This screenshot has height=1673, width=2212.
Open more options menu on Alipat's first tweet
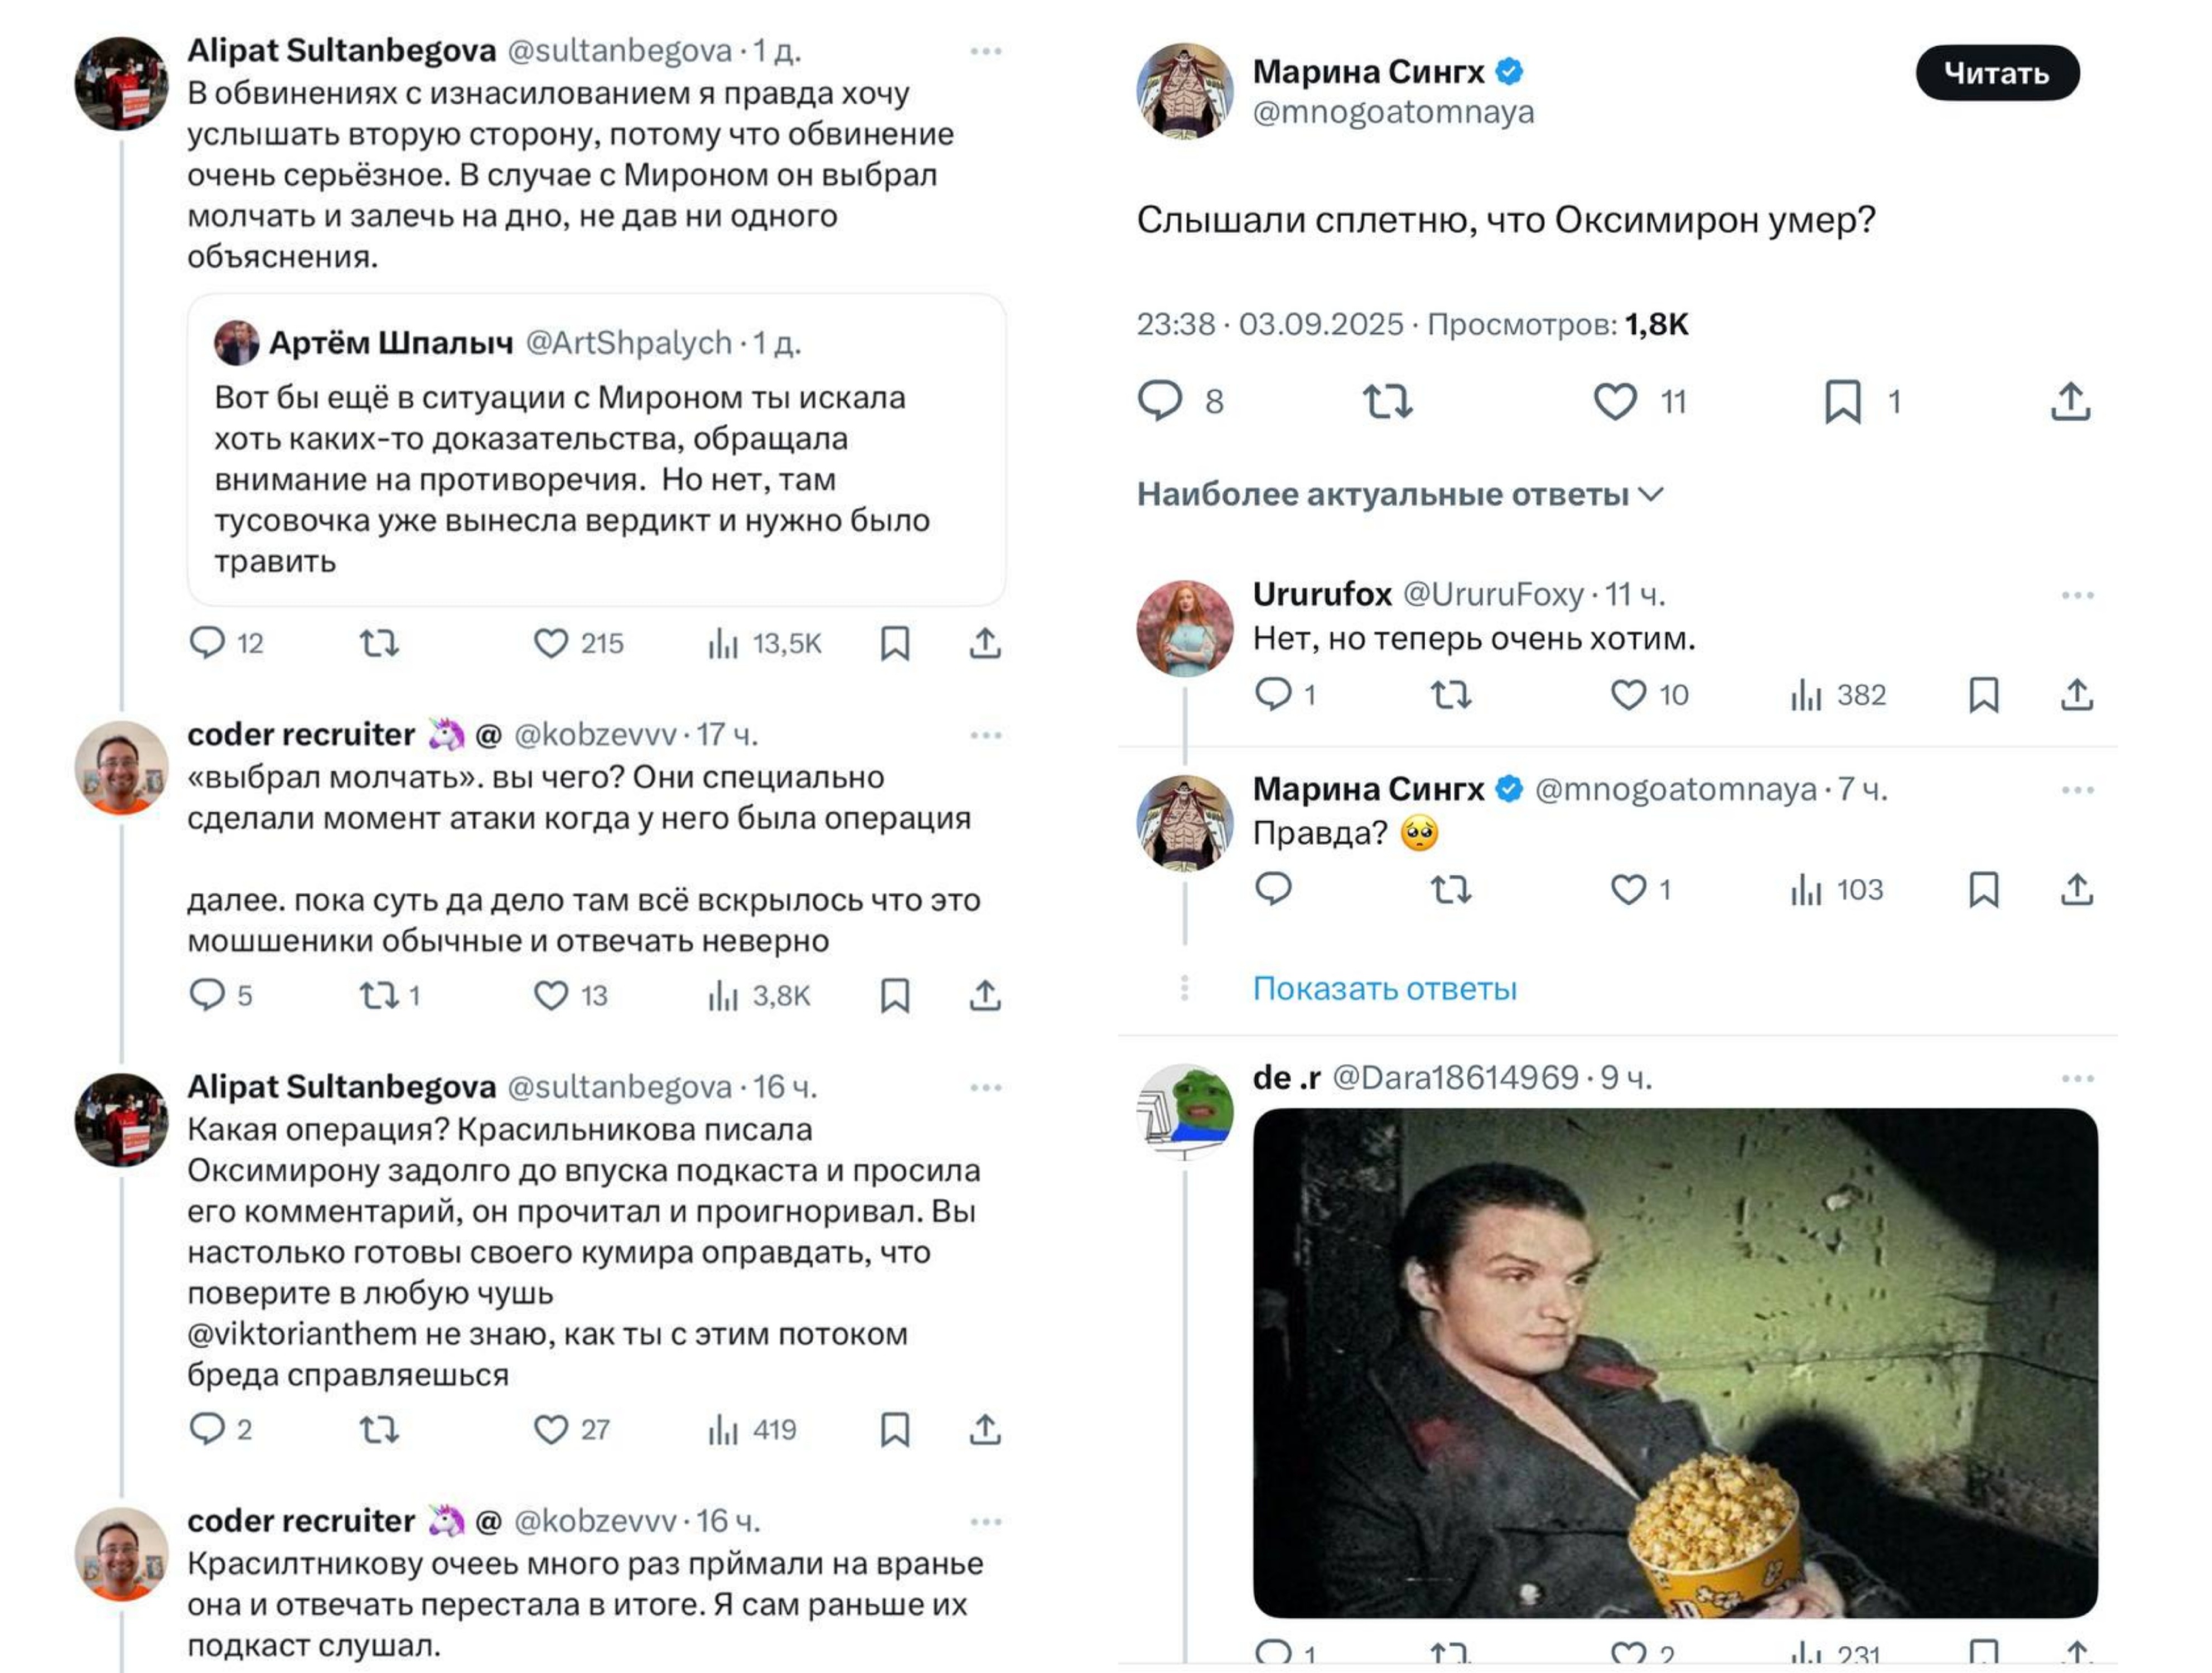tap(985, 51)
